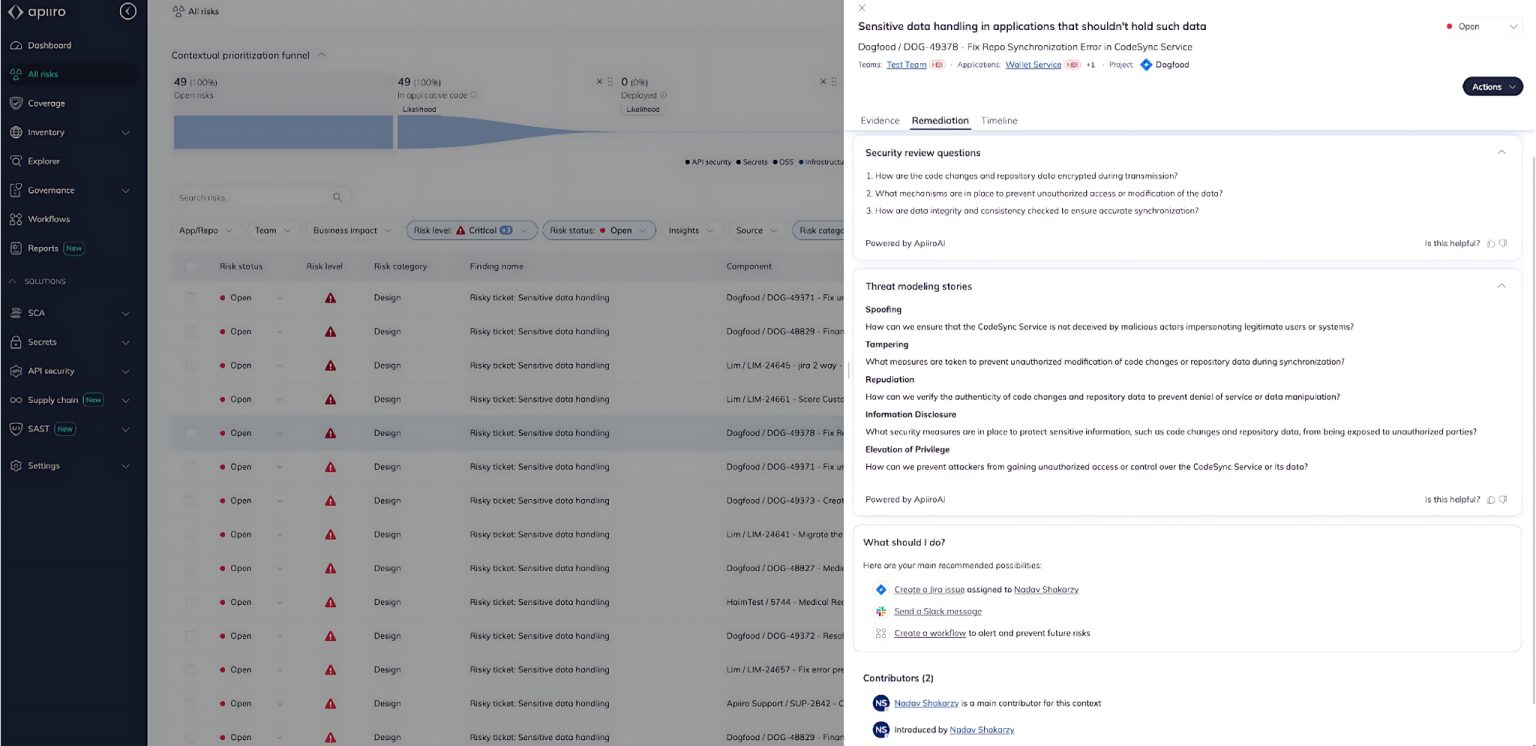The image size is (1536, 746).
Task: Open the Actions dropdown
Action: coord(1491,87)
